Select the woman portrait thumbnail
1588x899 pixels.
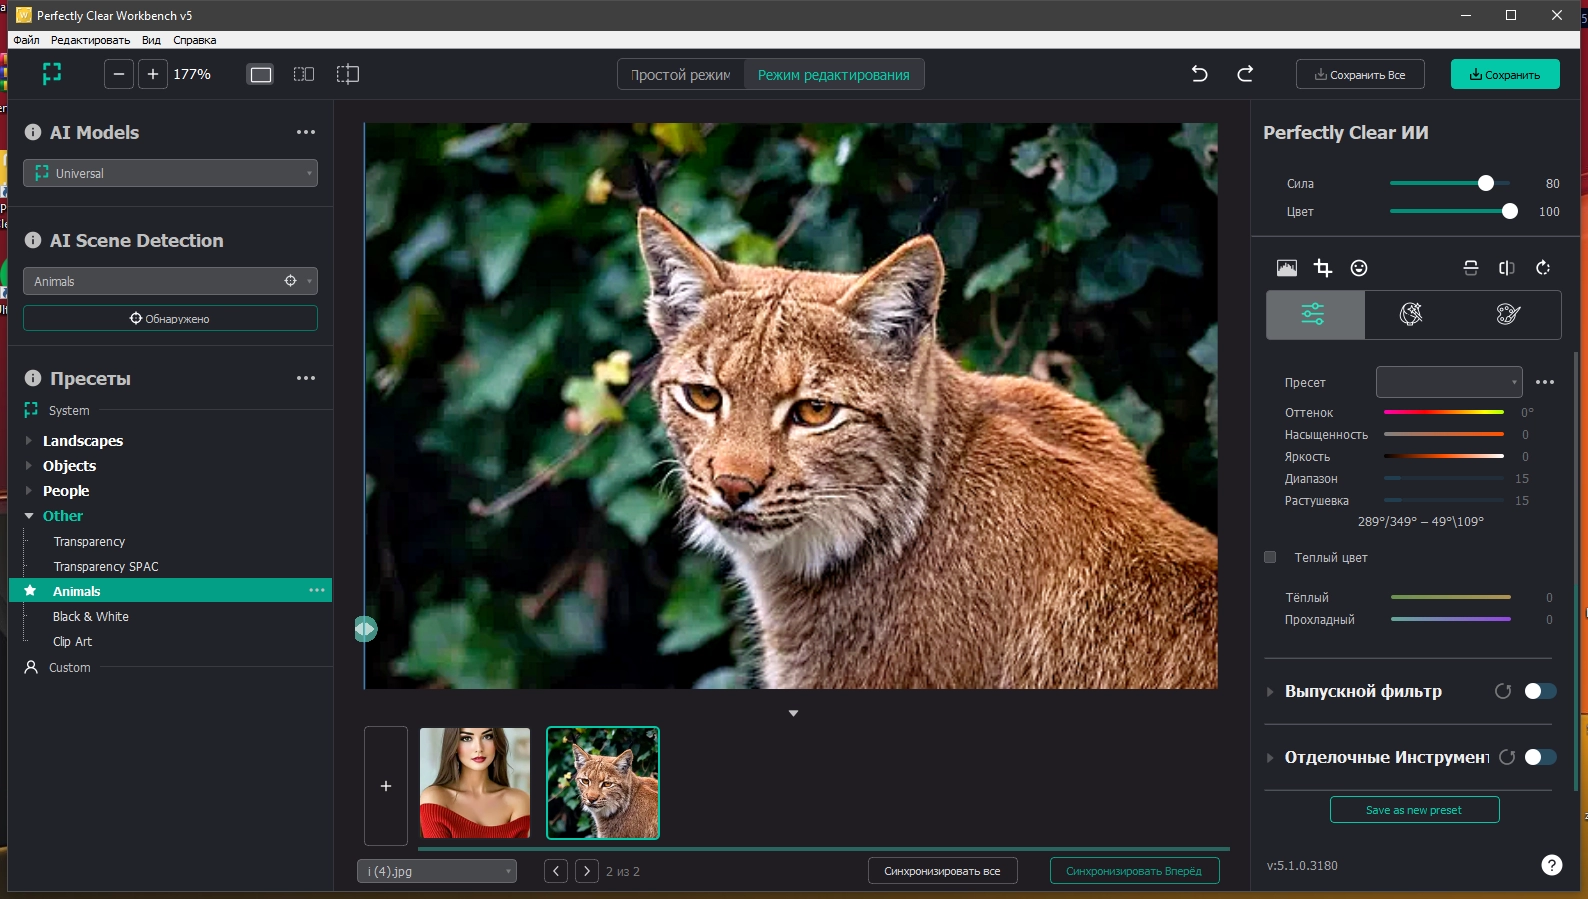click(x=475, y=783)
